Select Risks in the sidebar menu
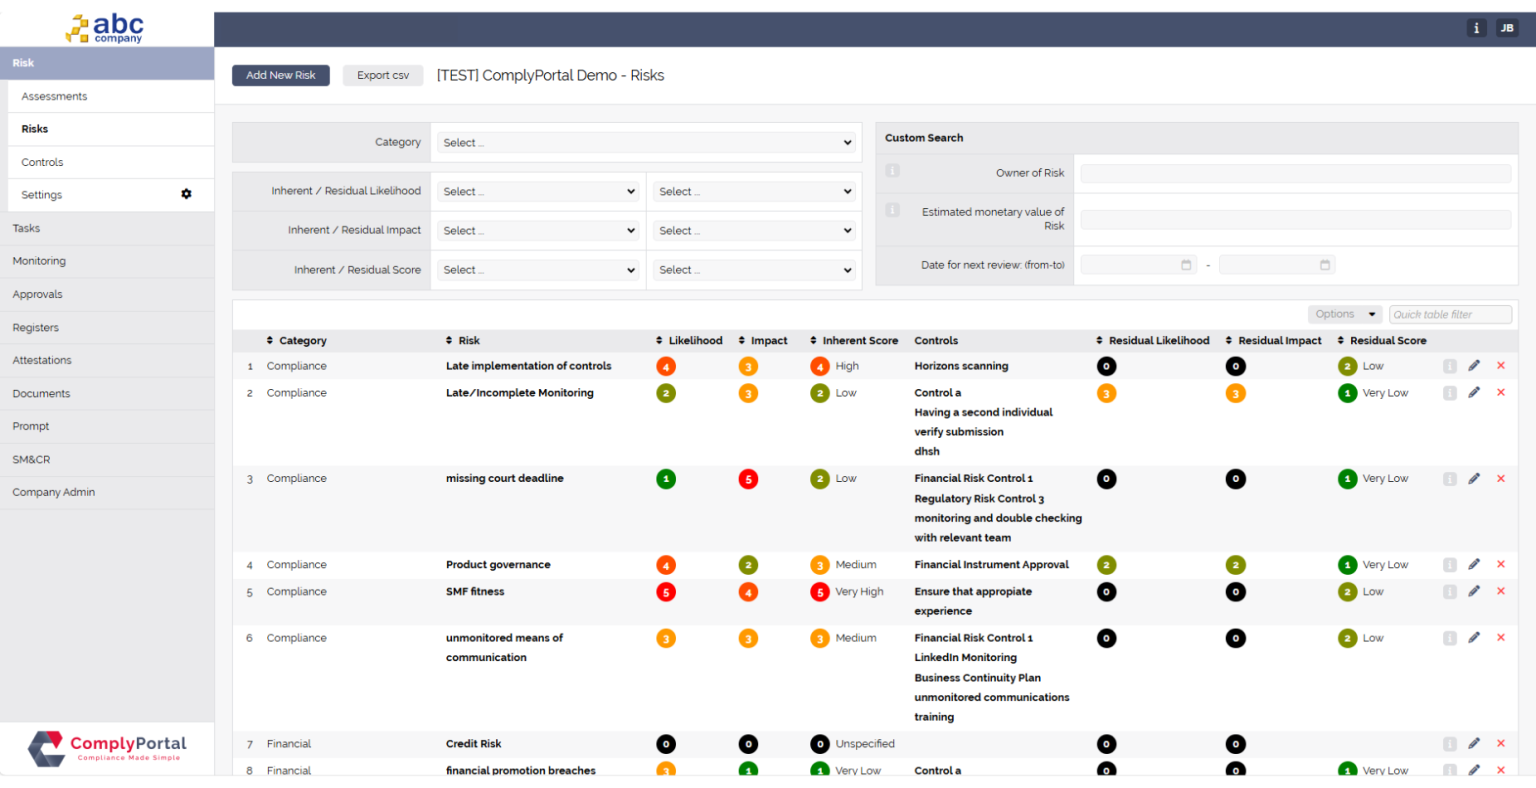 [33, 128]
